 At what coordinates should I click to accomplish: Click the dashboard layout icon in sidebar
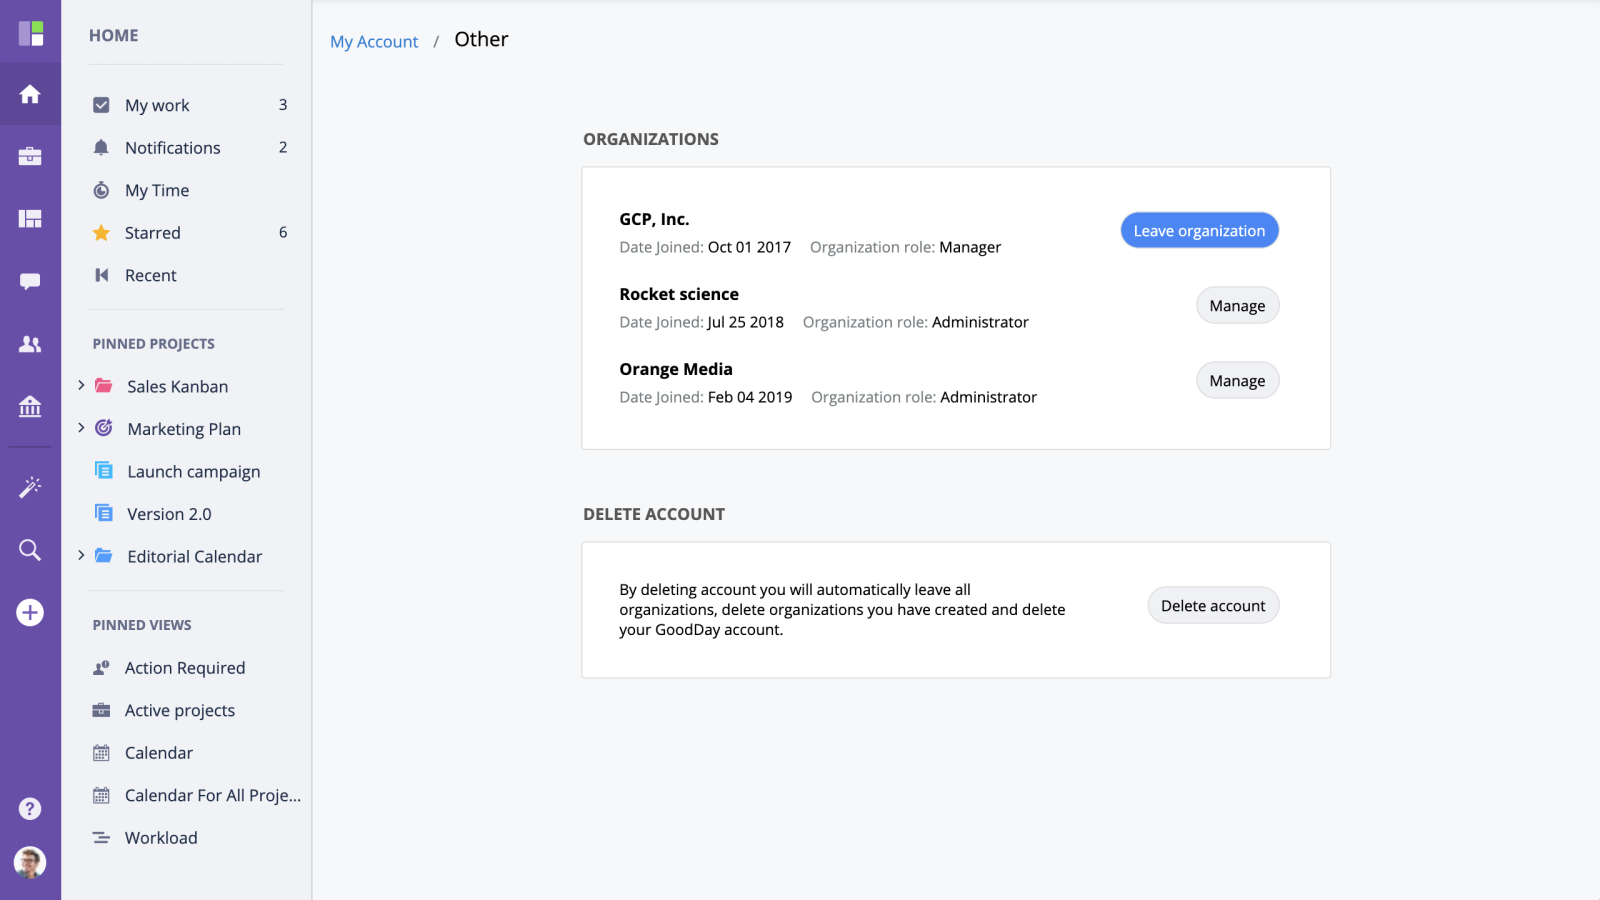pyautogui.click(x=30, y=219)
